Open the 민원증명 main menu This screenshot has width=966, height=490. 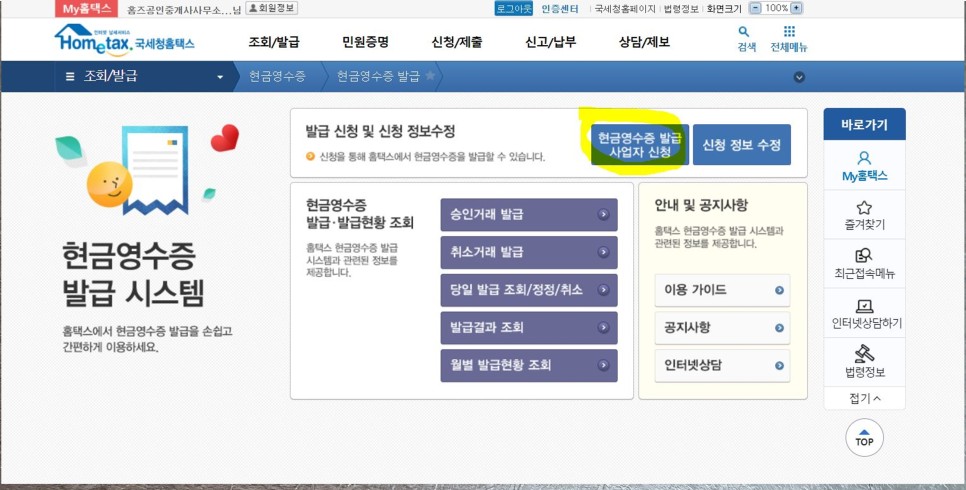[x=365, y=42]
